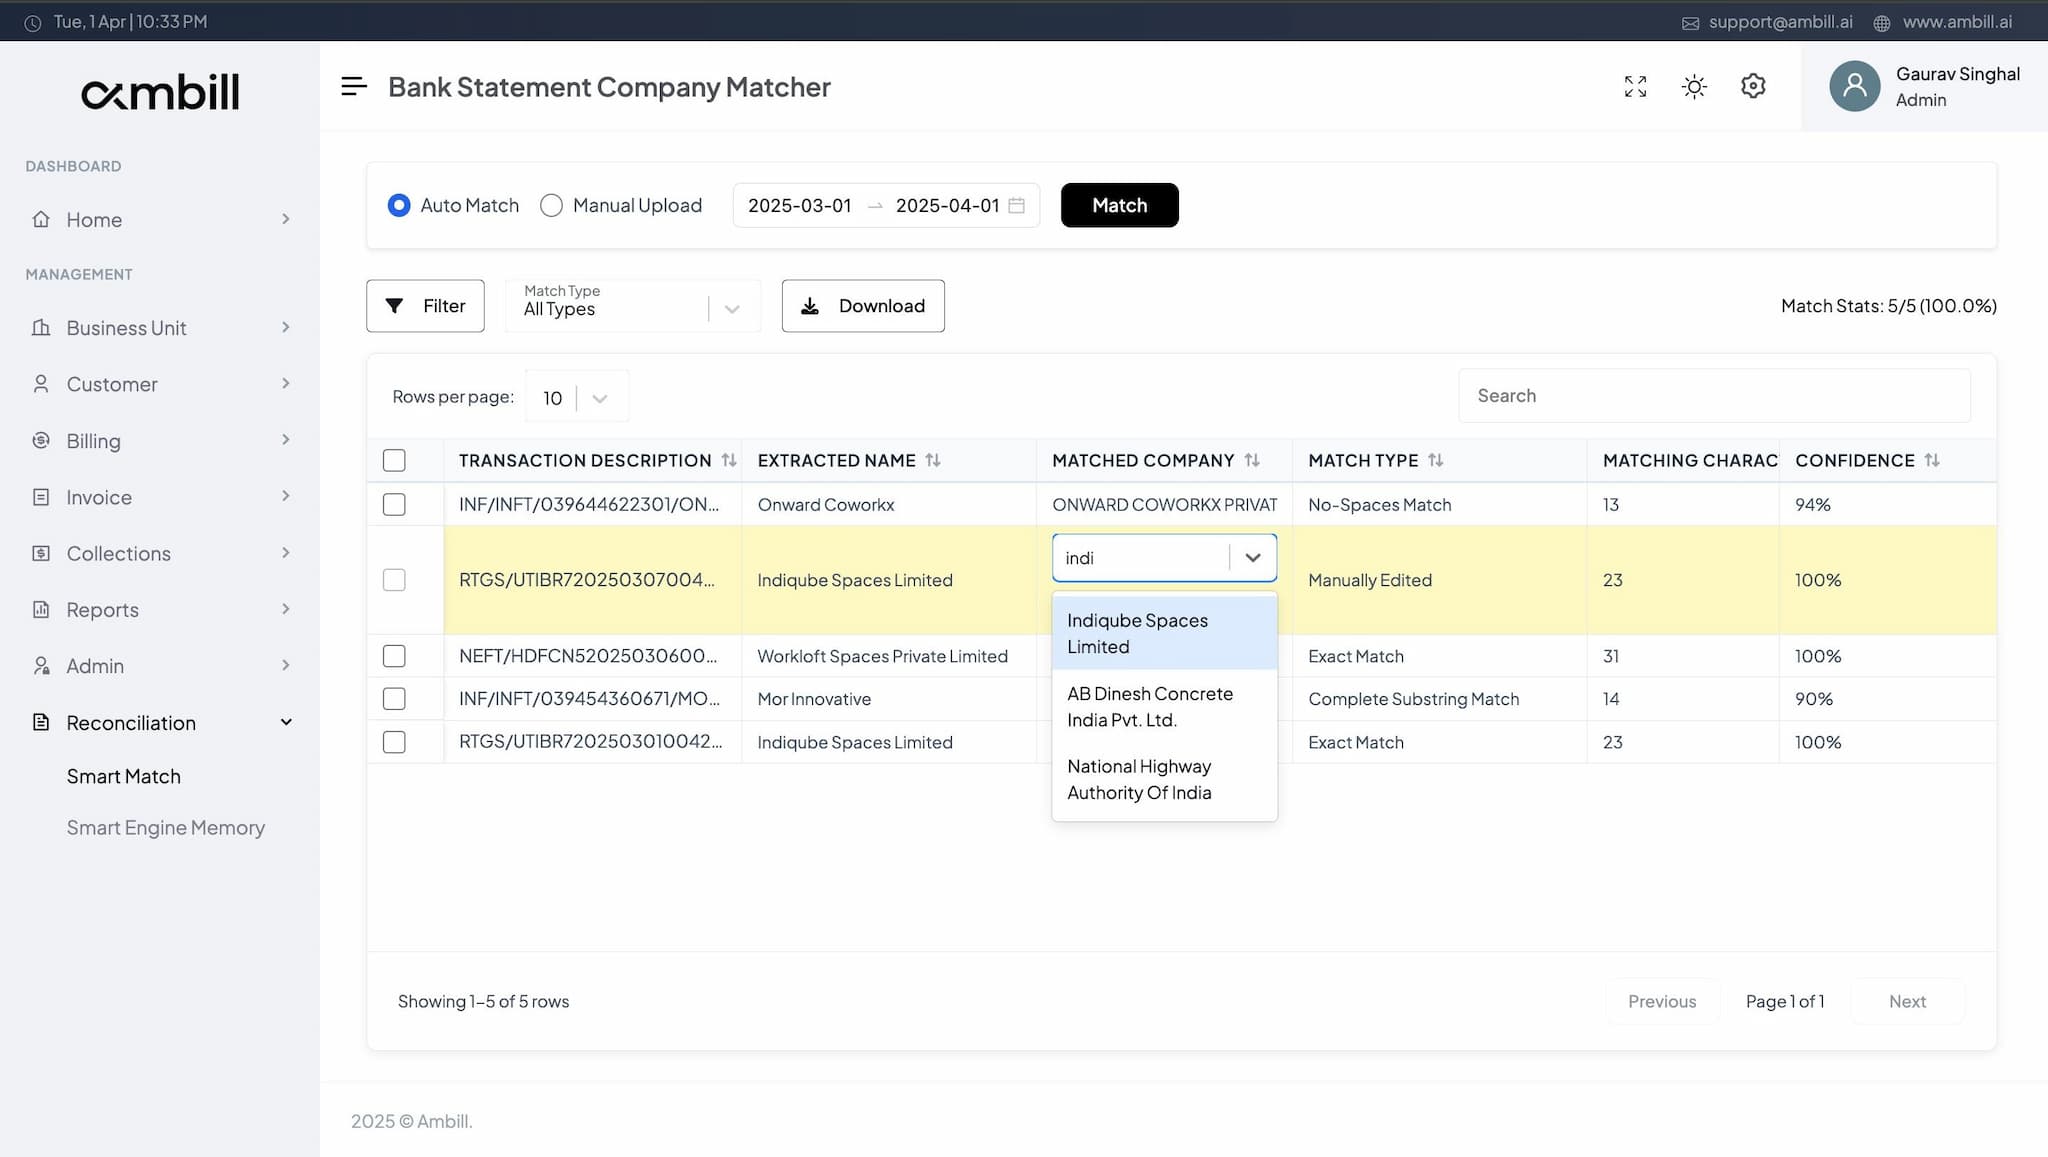2048x1157 pixels.
Task: Expand the Customer chevron
Action: tap(286, 384)
